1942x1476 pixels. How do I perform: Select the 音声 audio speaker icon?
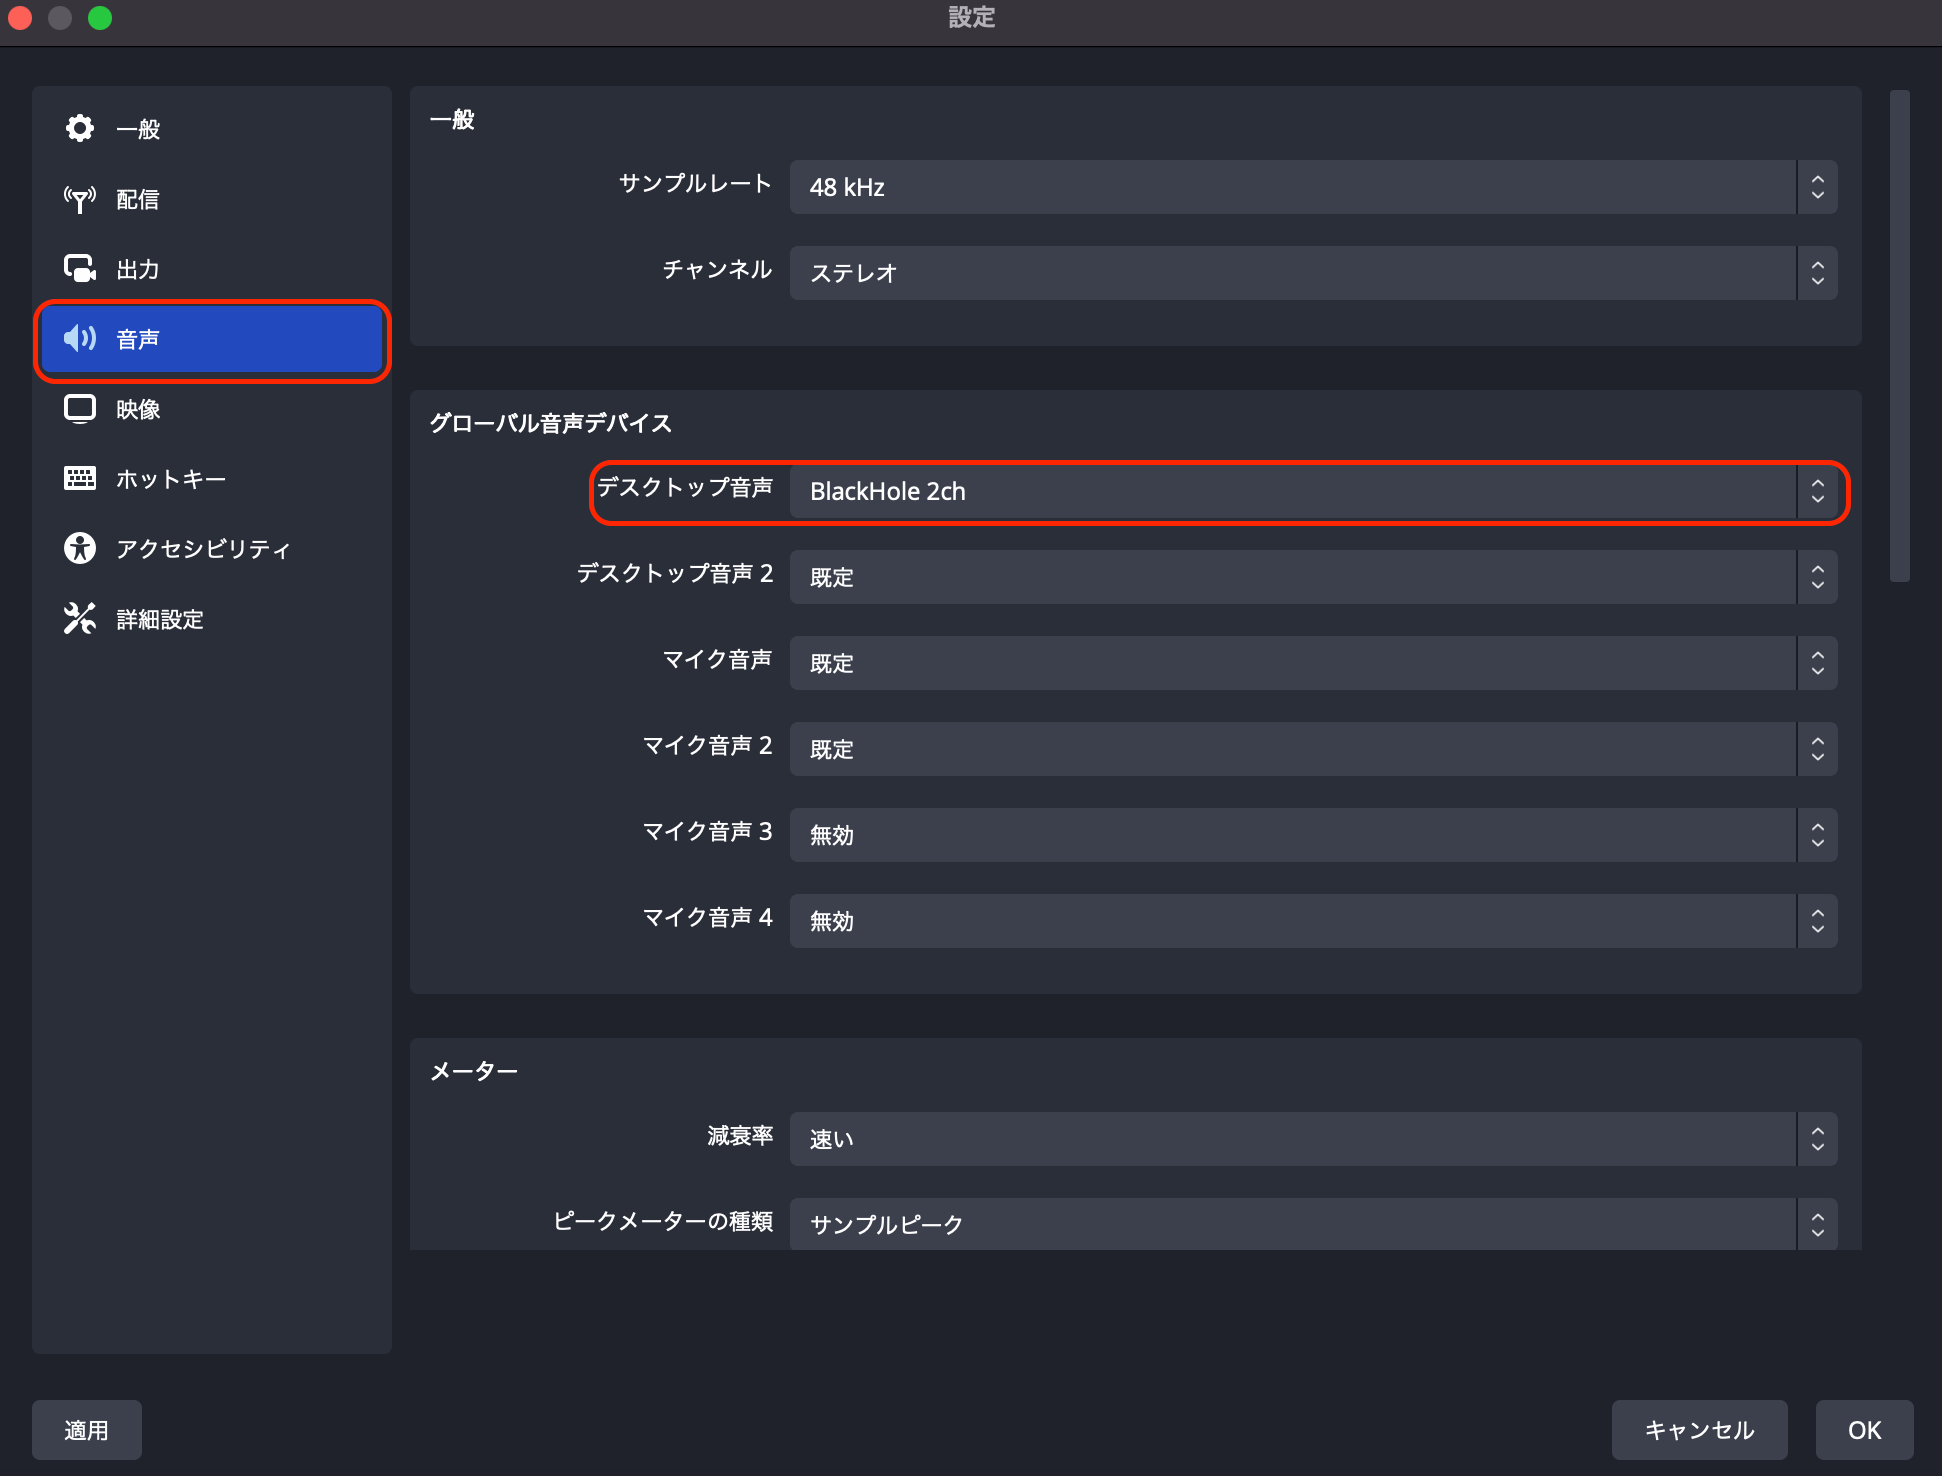coord(80,339)
